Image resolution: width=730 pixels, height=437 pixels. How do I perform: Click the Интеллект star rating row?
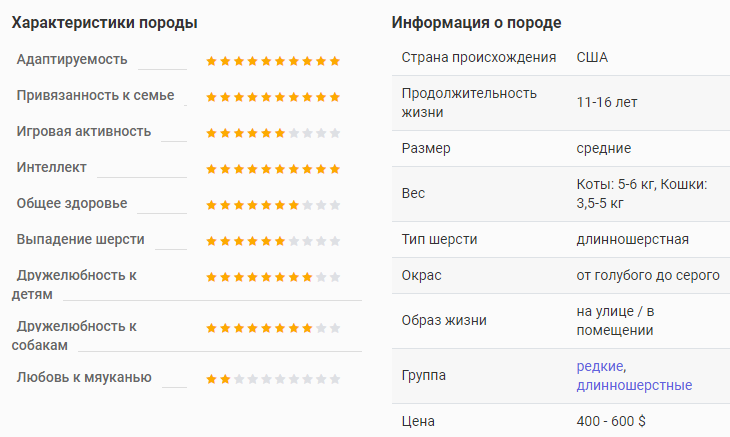pos(273,169)
